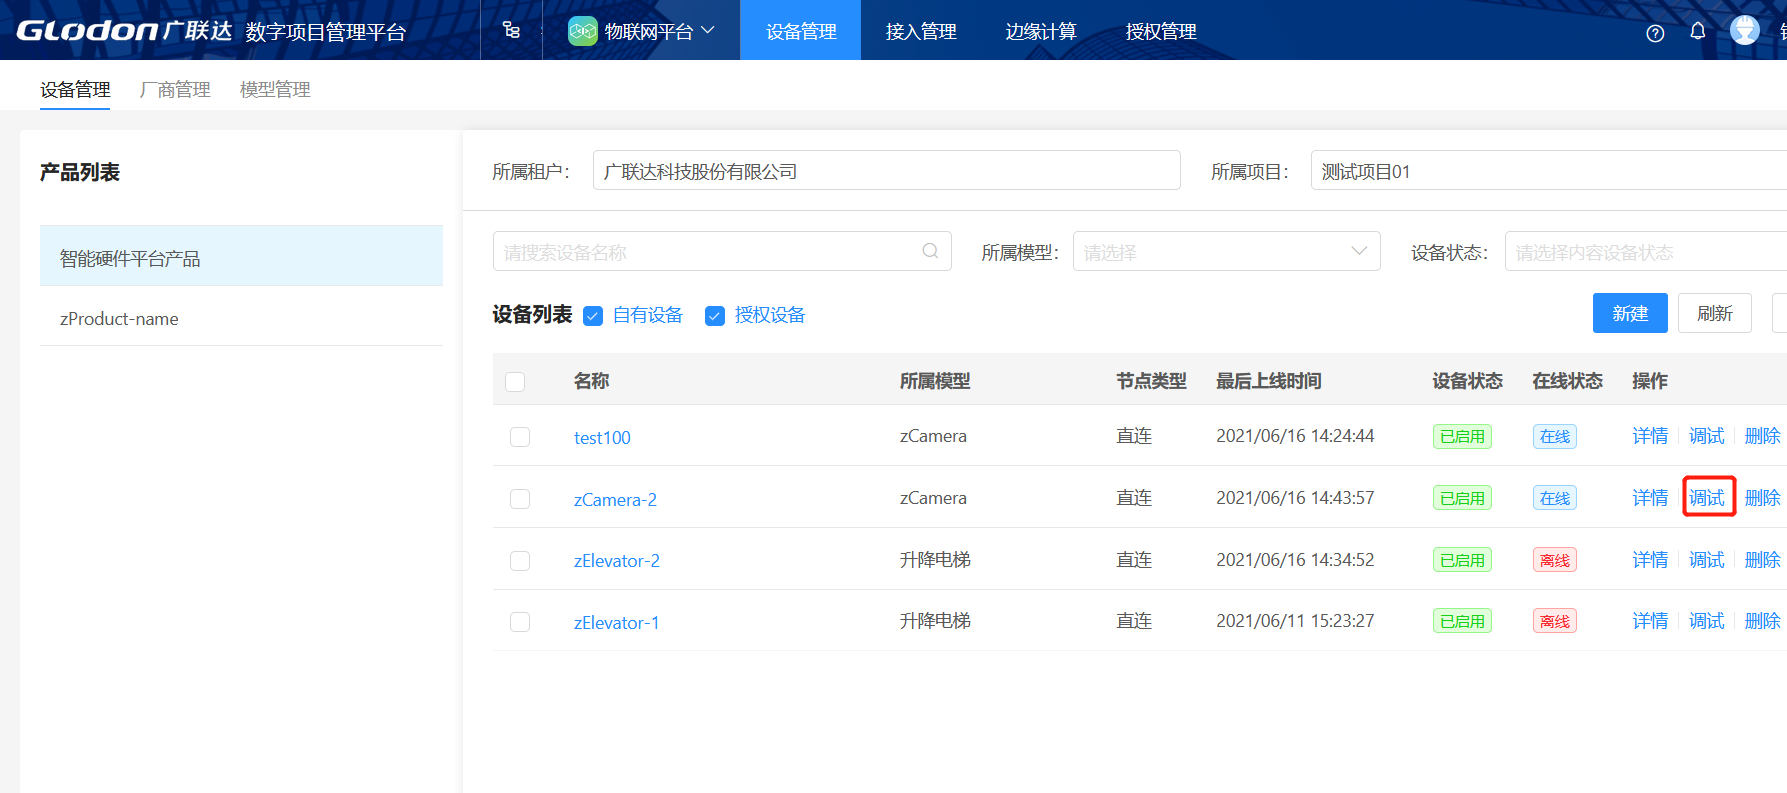Check the select-all checkbox in table header
The width and height of the screenshot is (1787, 793).
point(515,382)
